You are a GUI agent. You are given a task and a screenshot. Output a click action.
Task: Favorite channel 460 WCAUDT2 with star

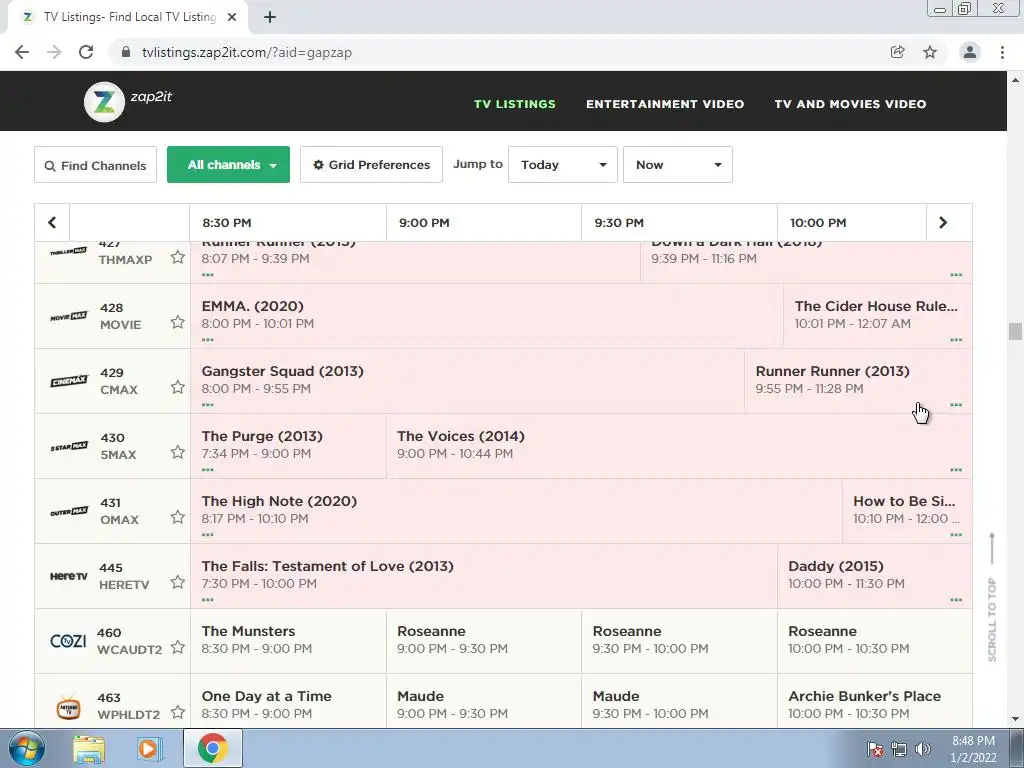point(178,647)
